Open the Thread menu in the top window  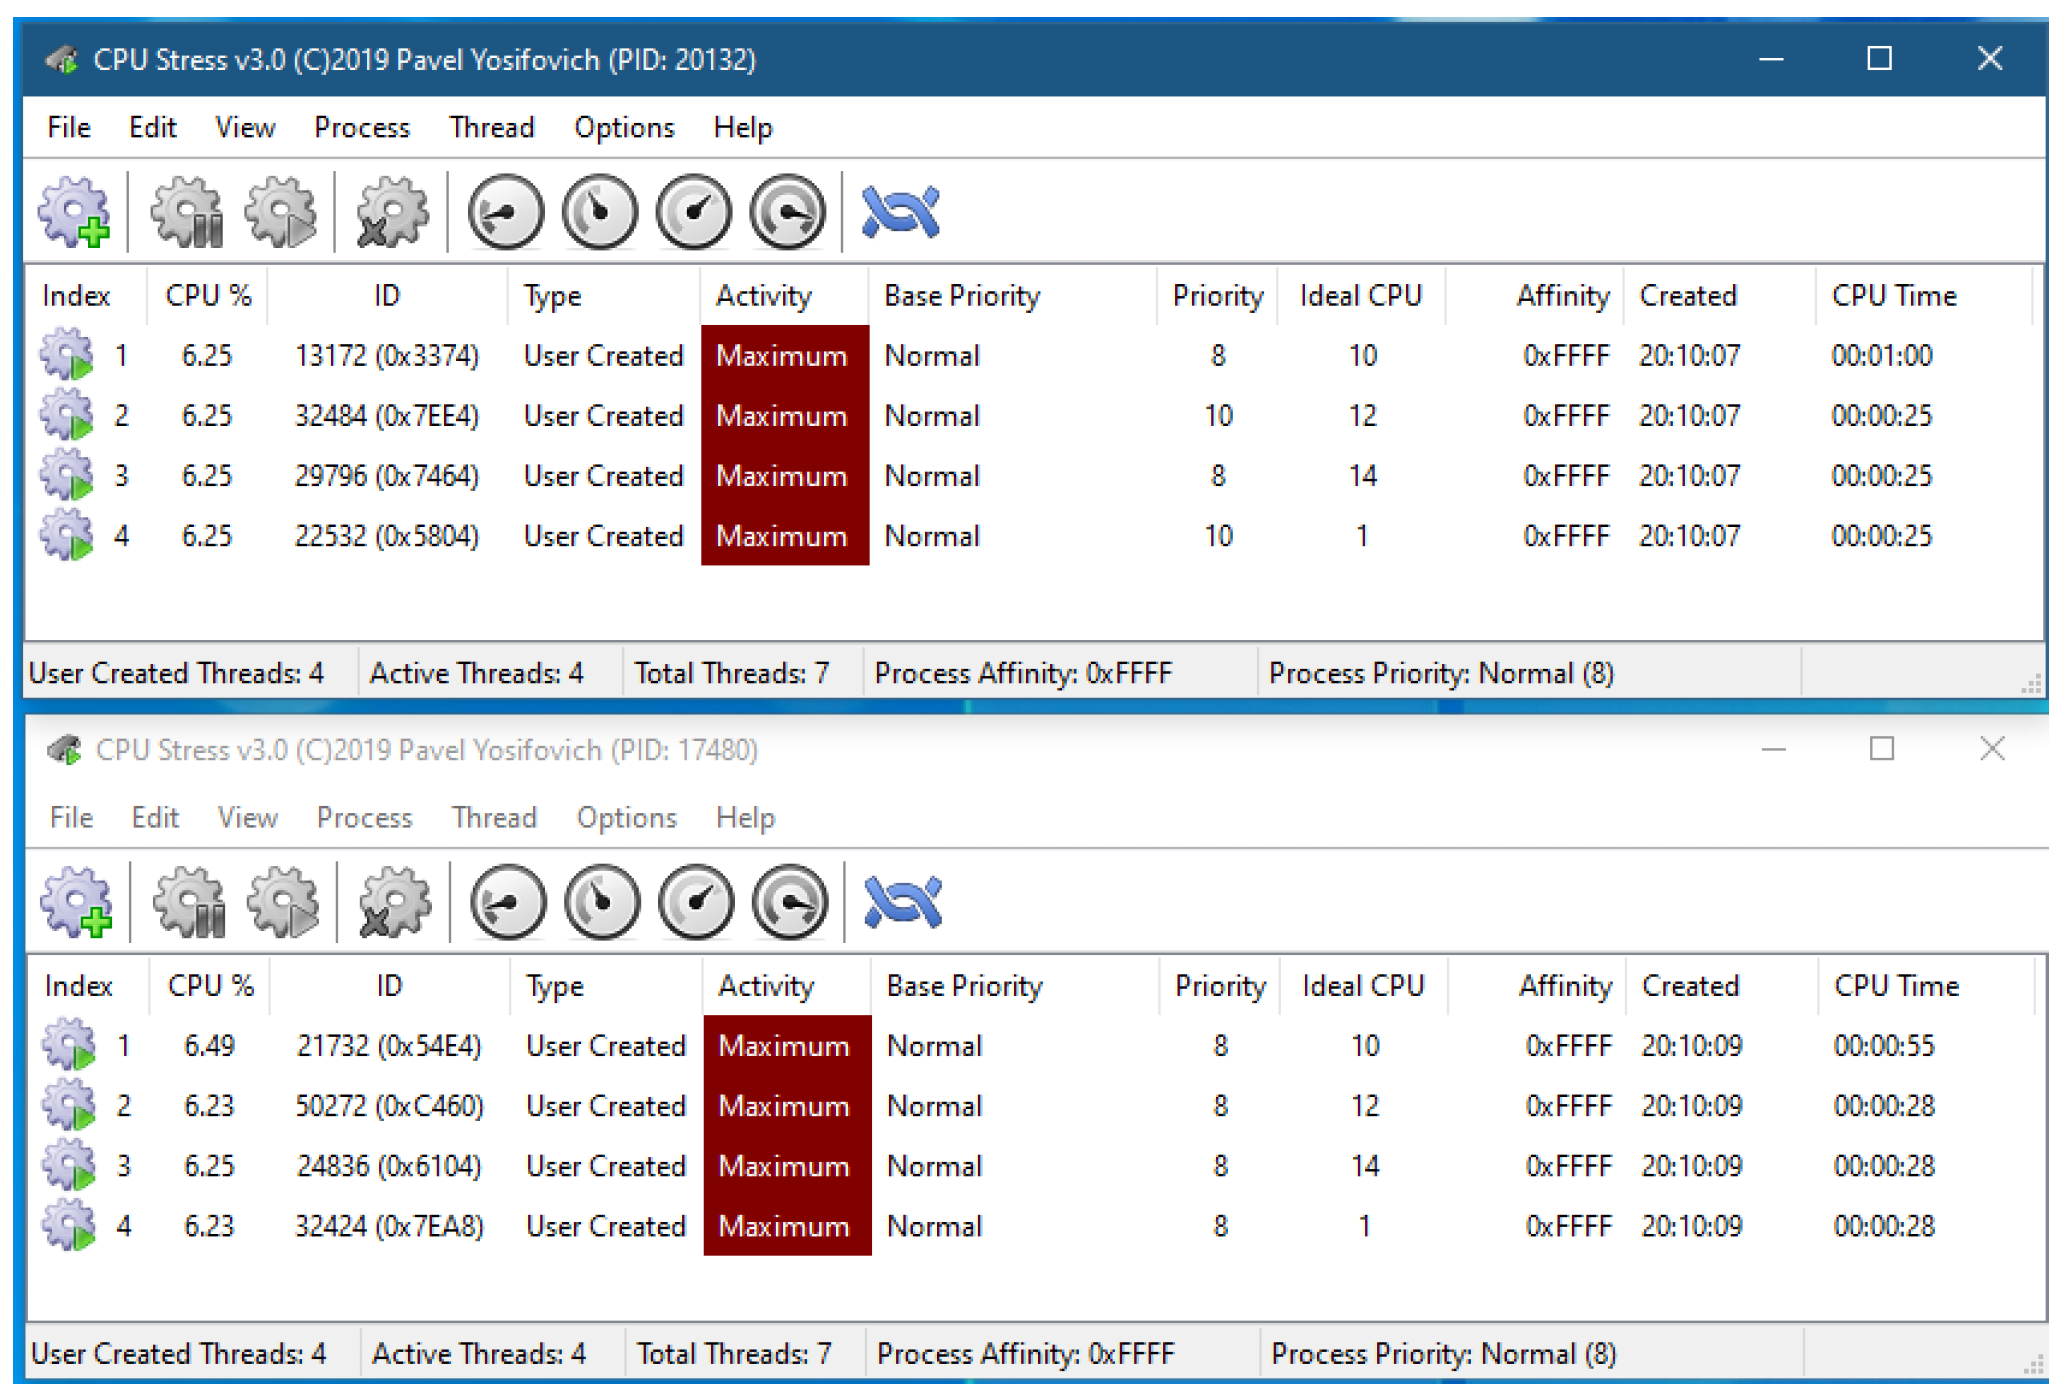click(491, 128)
